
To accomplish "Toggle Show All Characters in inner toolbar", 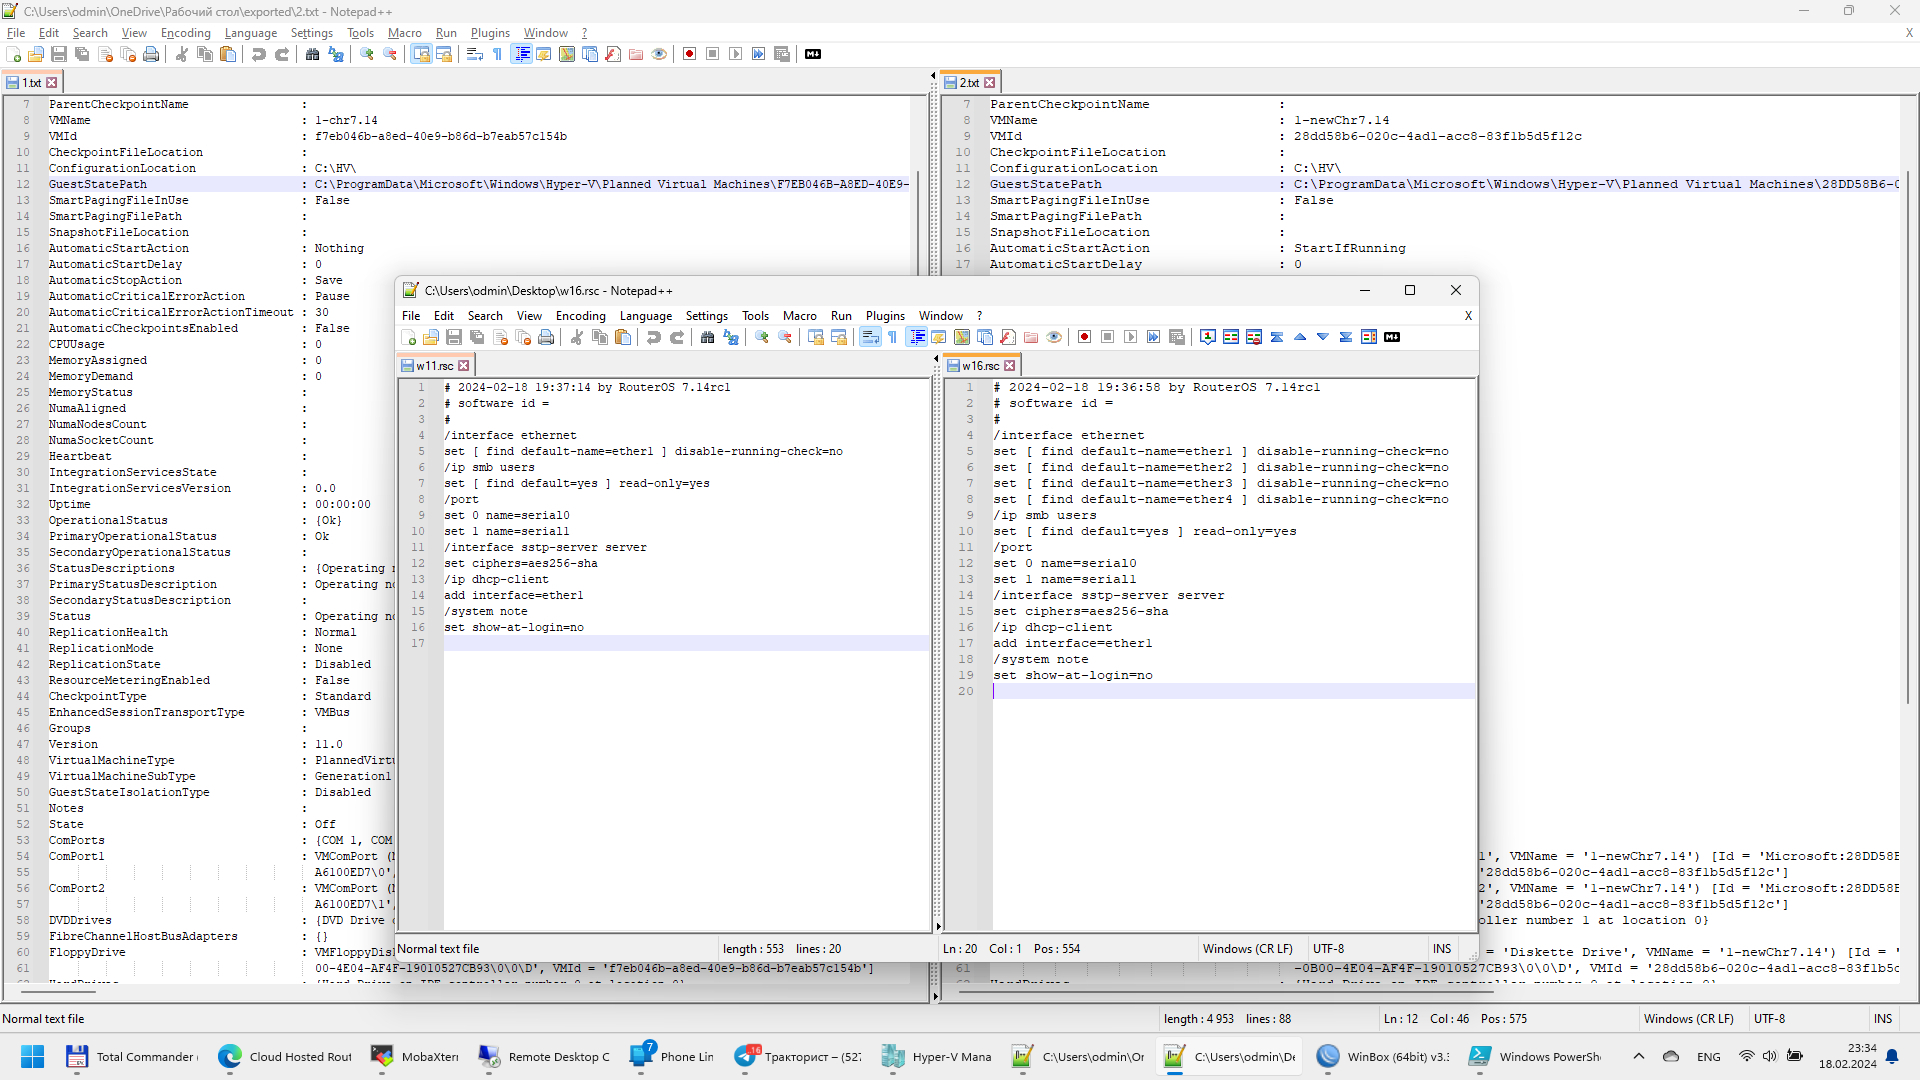I will 893,338.
